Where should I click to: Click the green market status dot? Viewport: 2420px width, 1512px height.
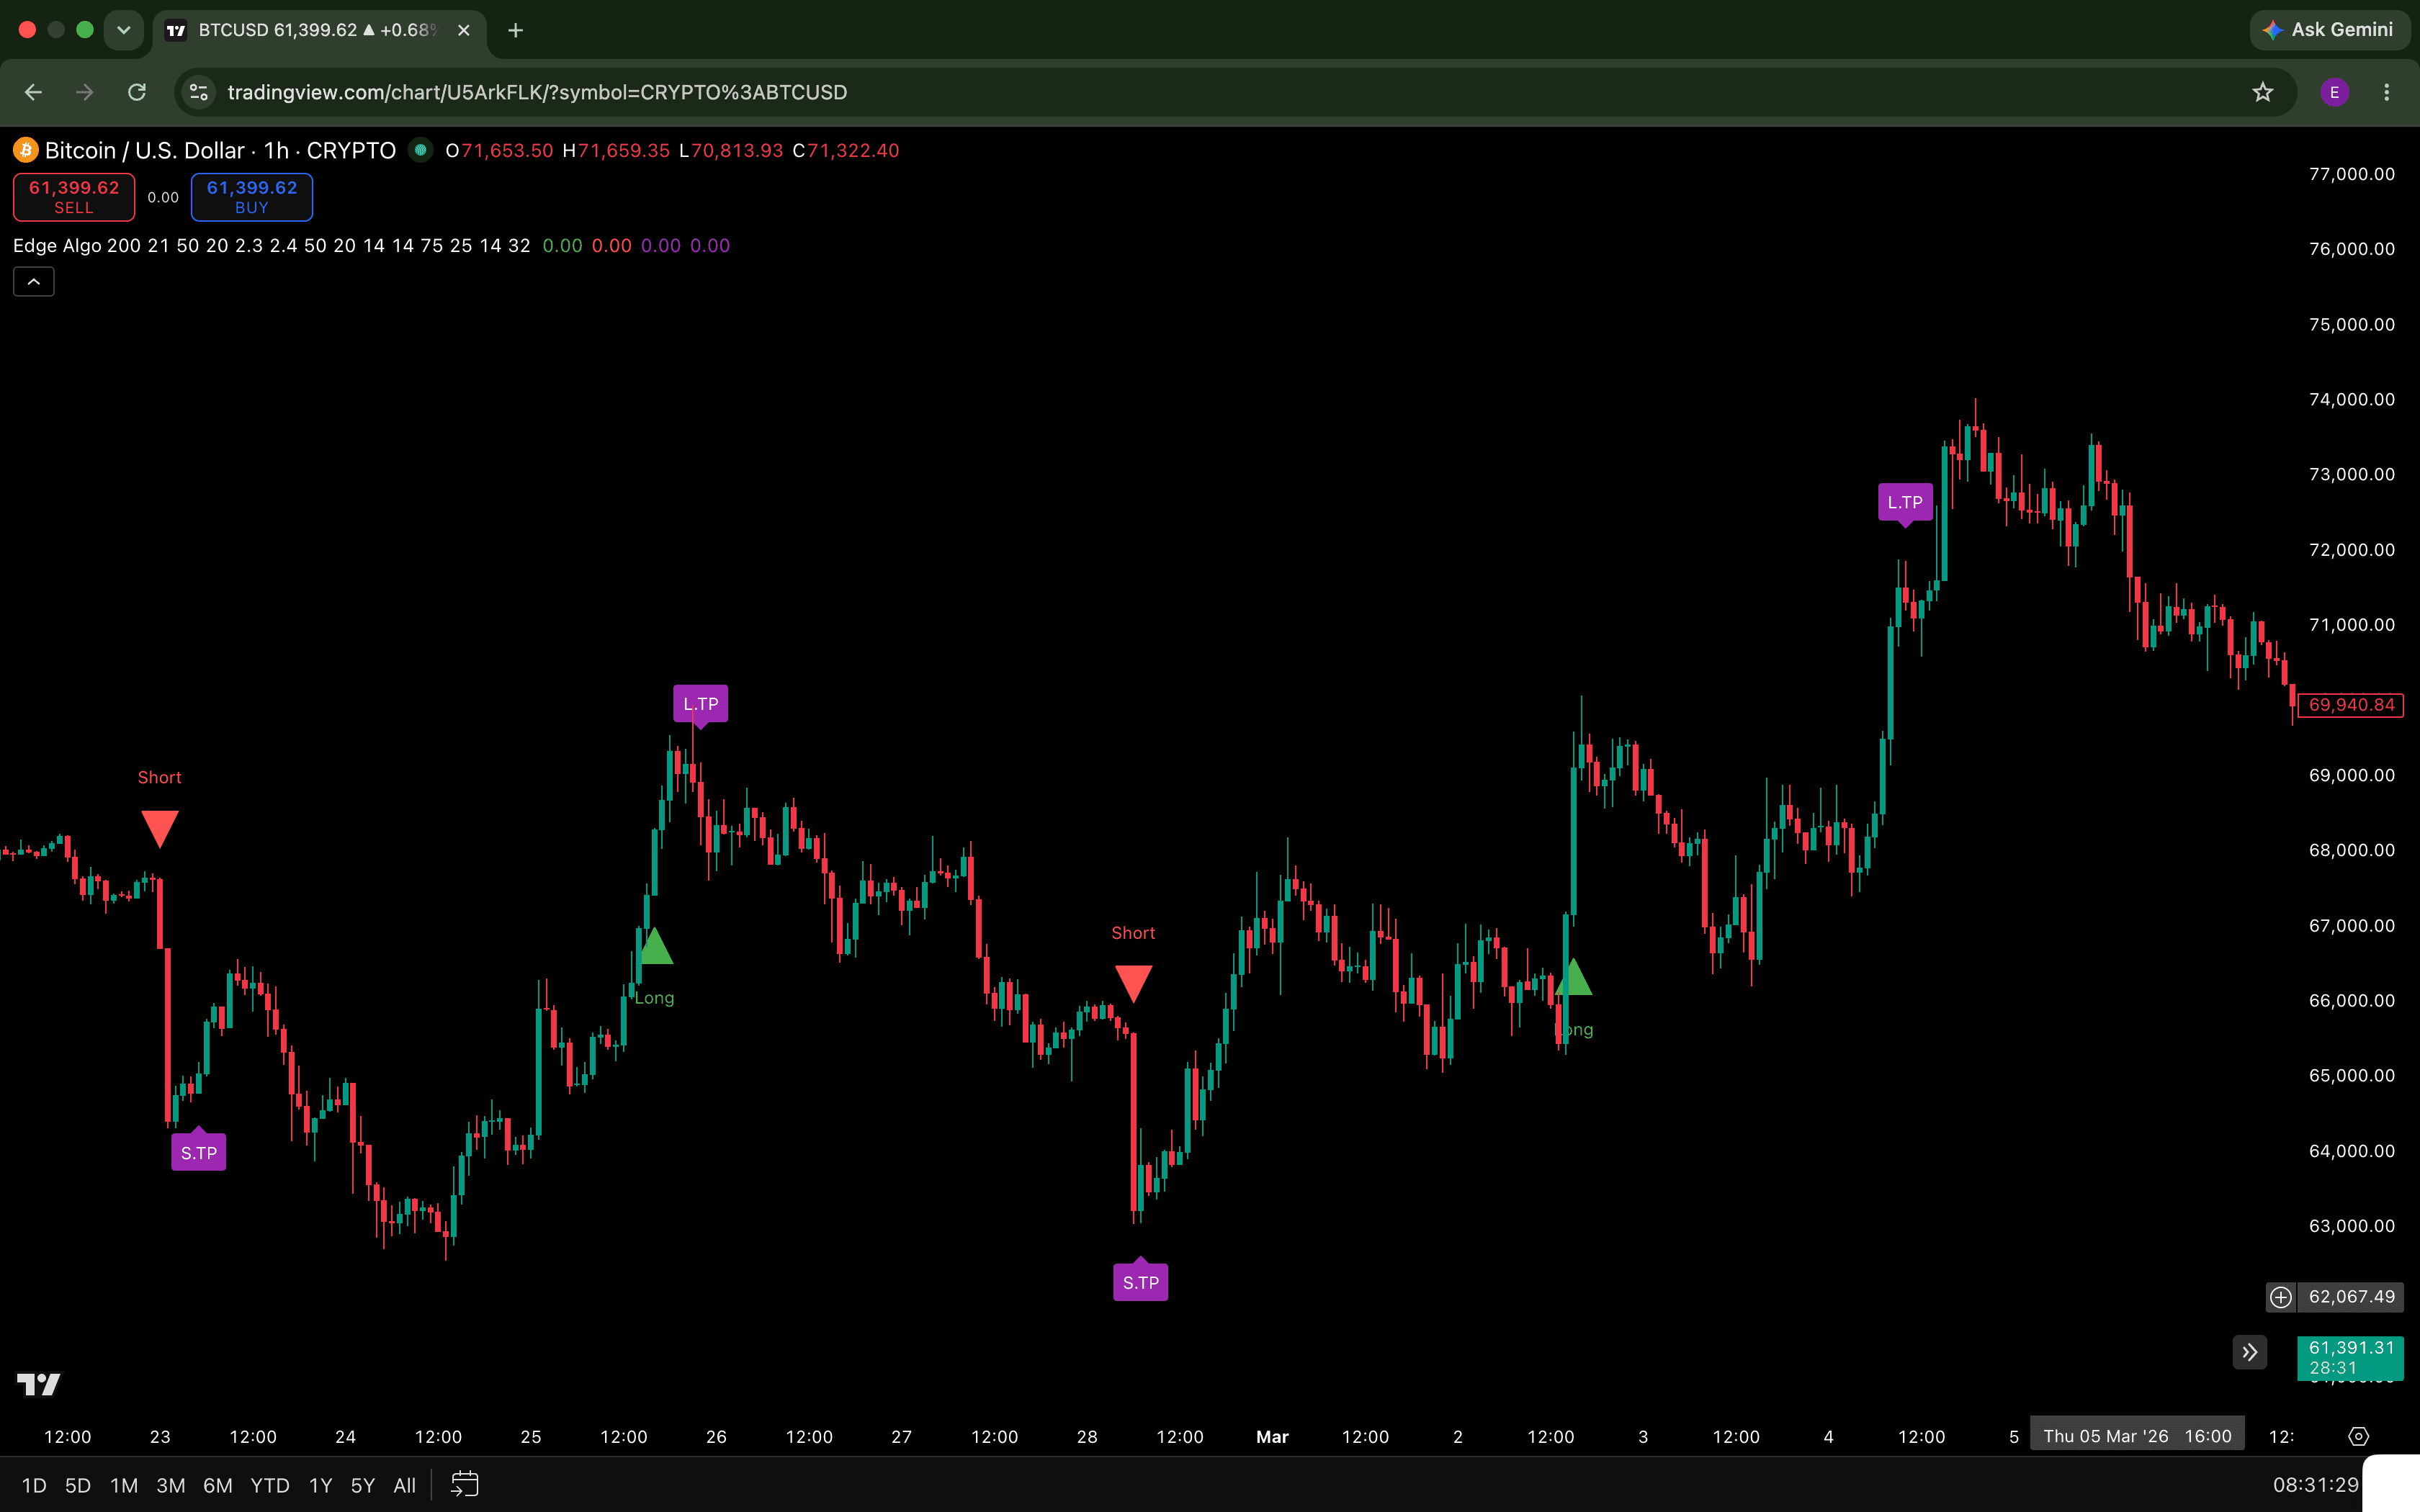421,150
